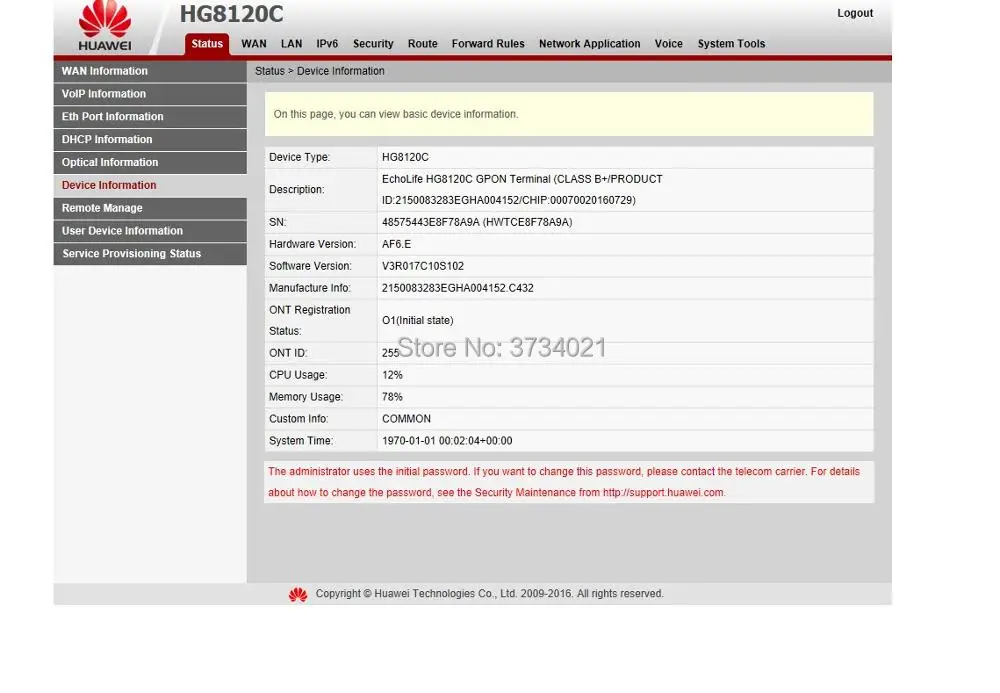Open the Voice tab
Viewport: 1000px width, 693px height.
click(668, 44)
